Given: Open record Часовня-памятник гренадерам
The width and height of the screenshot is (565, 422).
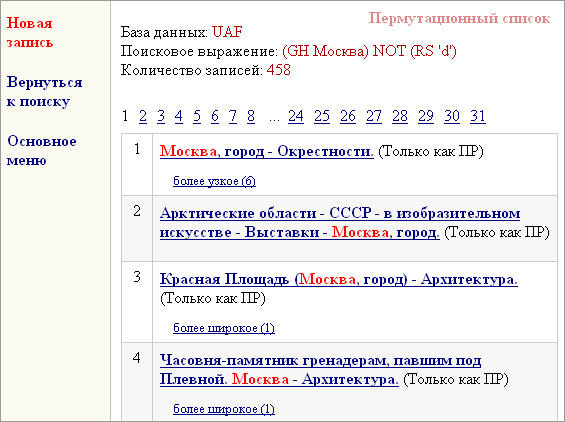Looking at the screenshot, I should click(320, 370).
